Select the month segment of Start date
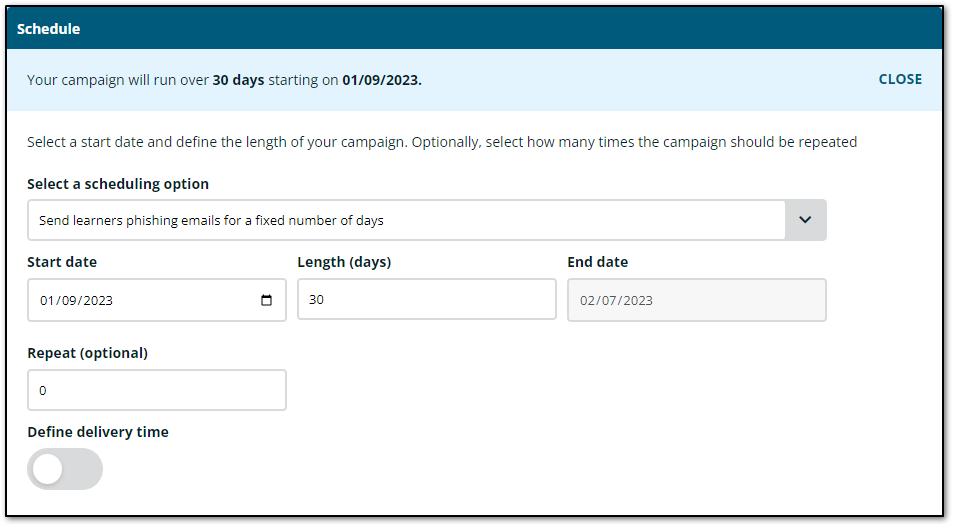 coord(46,300)
